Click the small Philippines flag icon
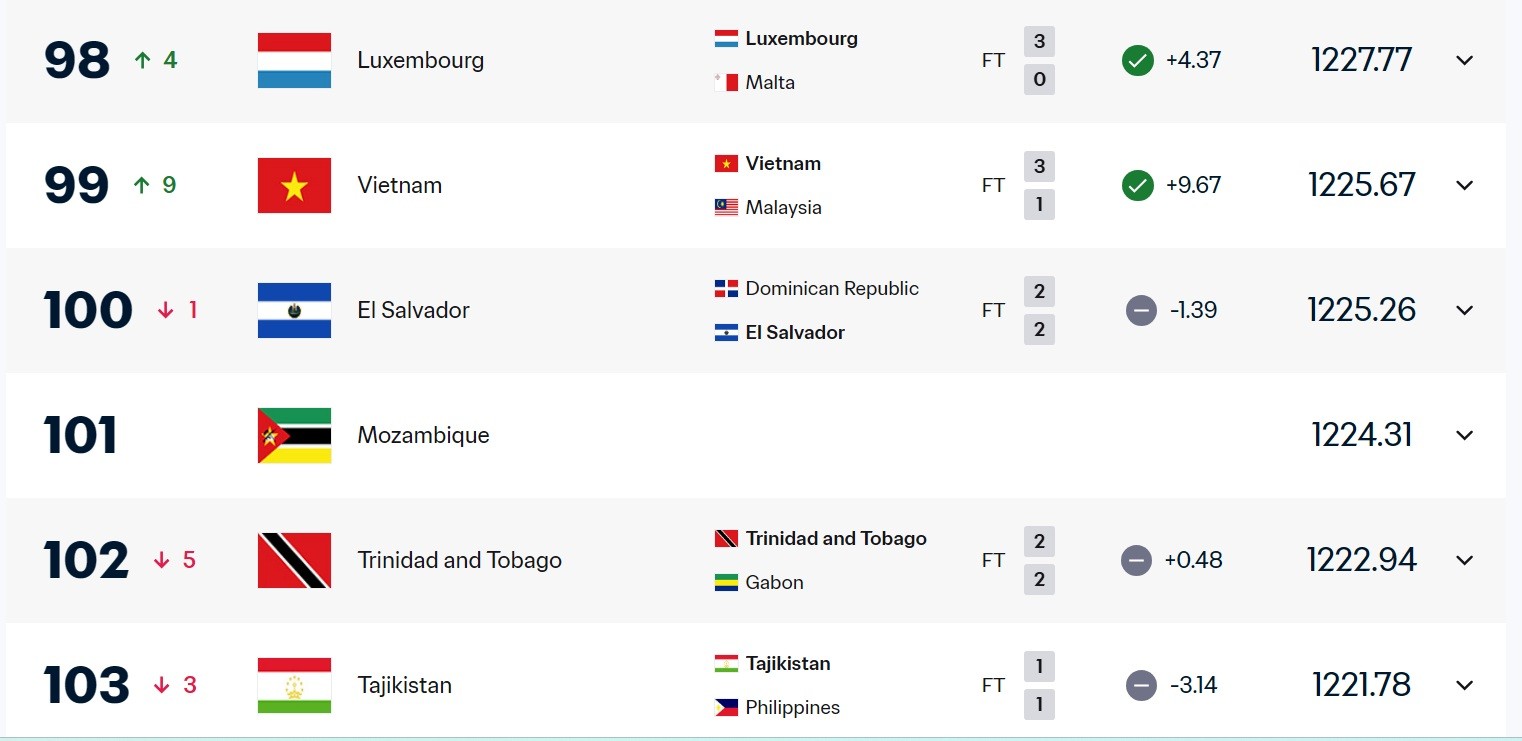Screen dimensions: 1522x741 [726, 708]
